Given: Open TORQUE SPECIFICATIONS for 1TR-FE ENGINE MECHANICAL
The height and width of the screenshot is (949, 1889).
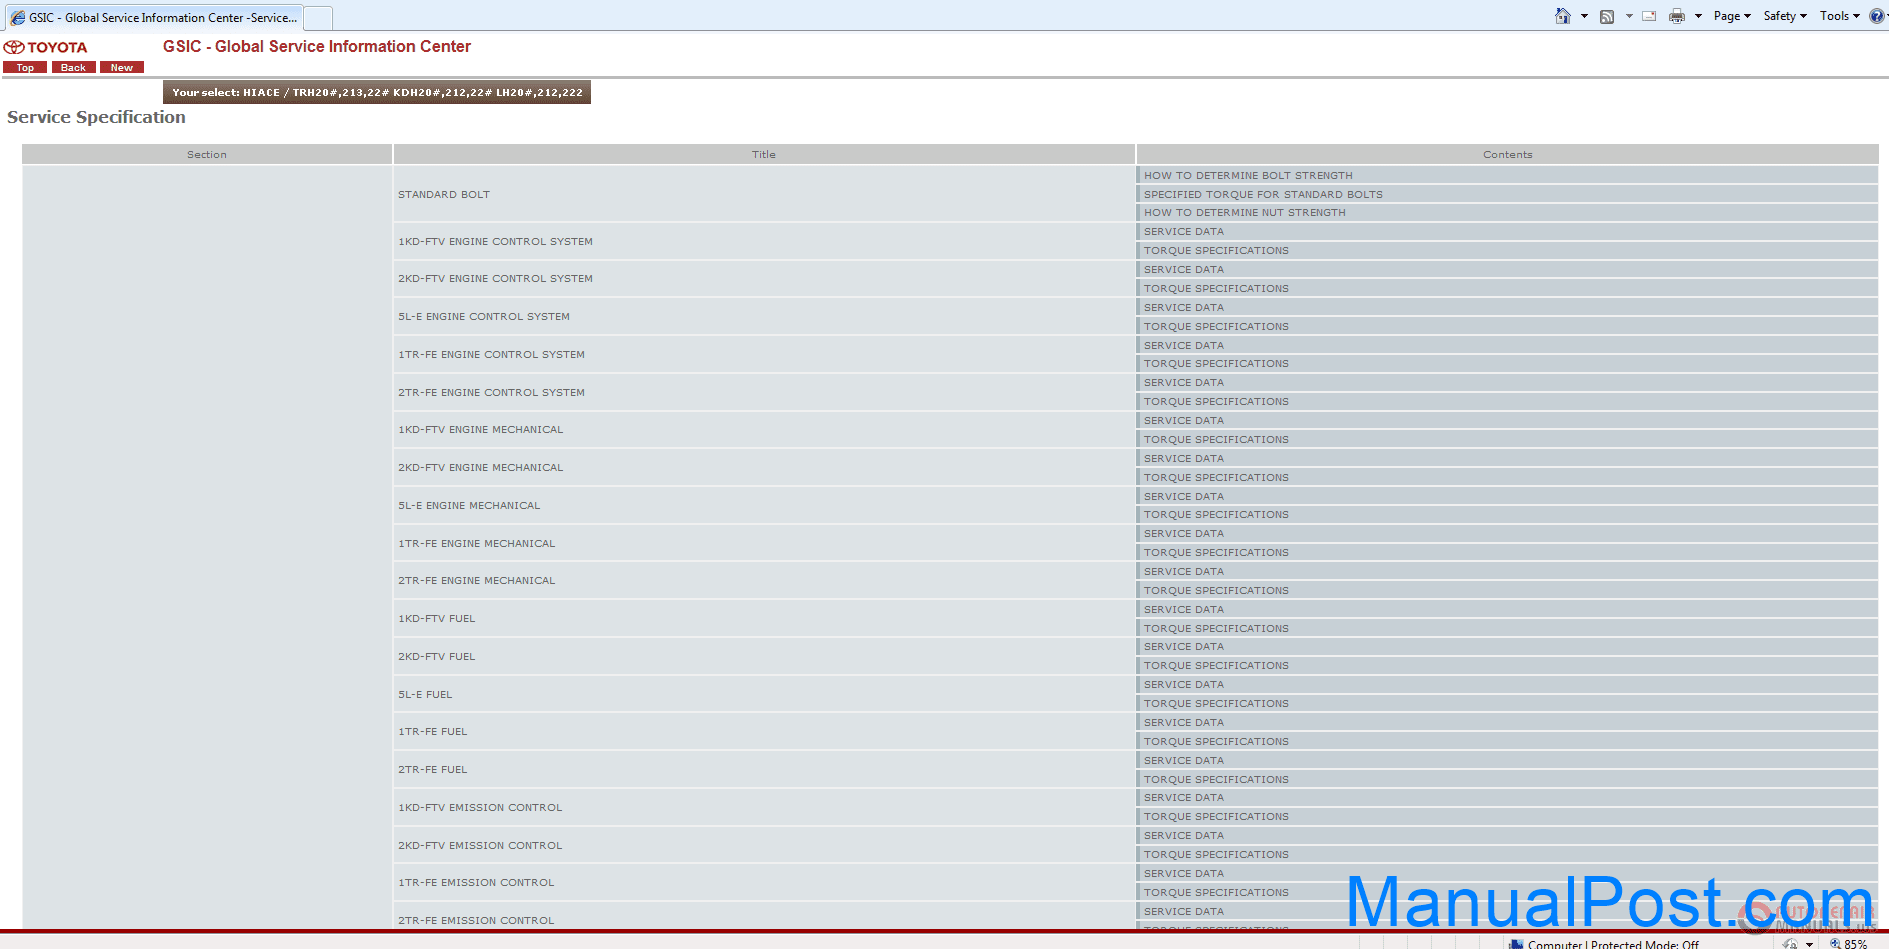Looking at the screenshot, I should tap(1216, 552).
